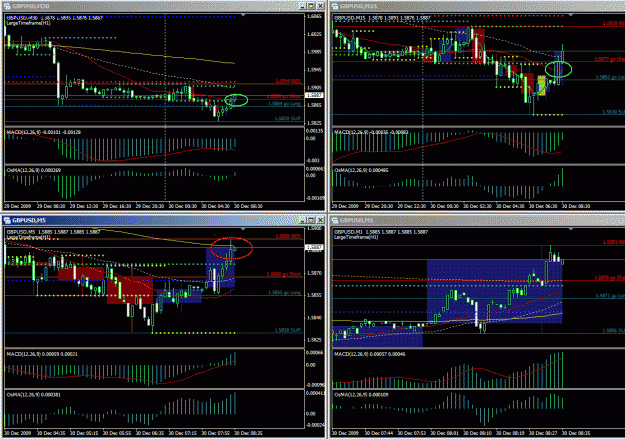This screenshot has height=439, width=625.
Task: Click current price tag on M5 price scale
Action: (314, 248)
